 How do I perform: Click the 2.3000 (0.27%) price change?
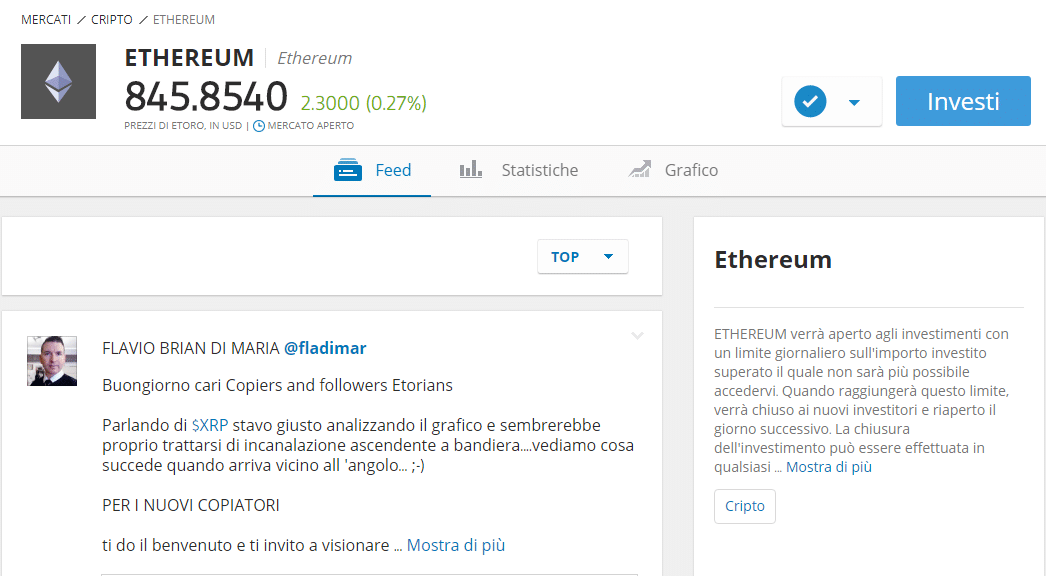364,103
